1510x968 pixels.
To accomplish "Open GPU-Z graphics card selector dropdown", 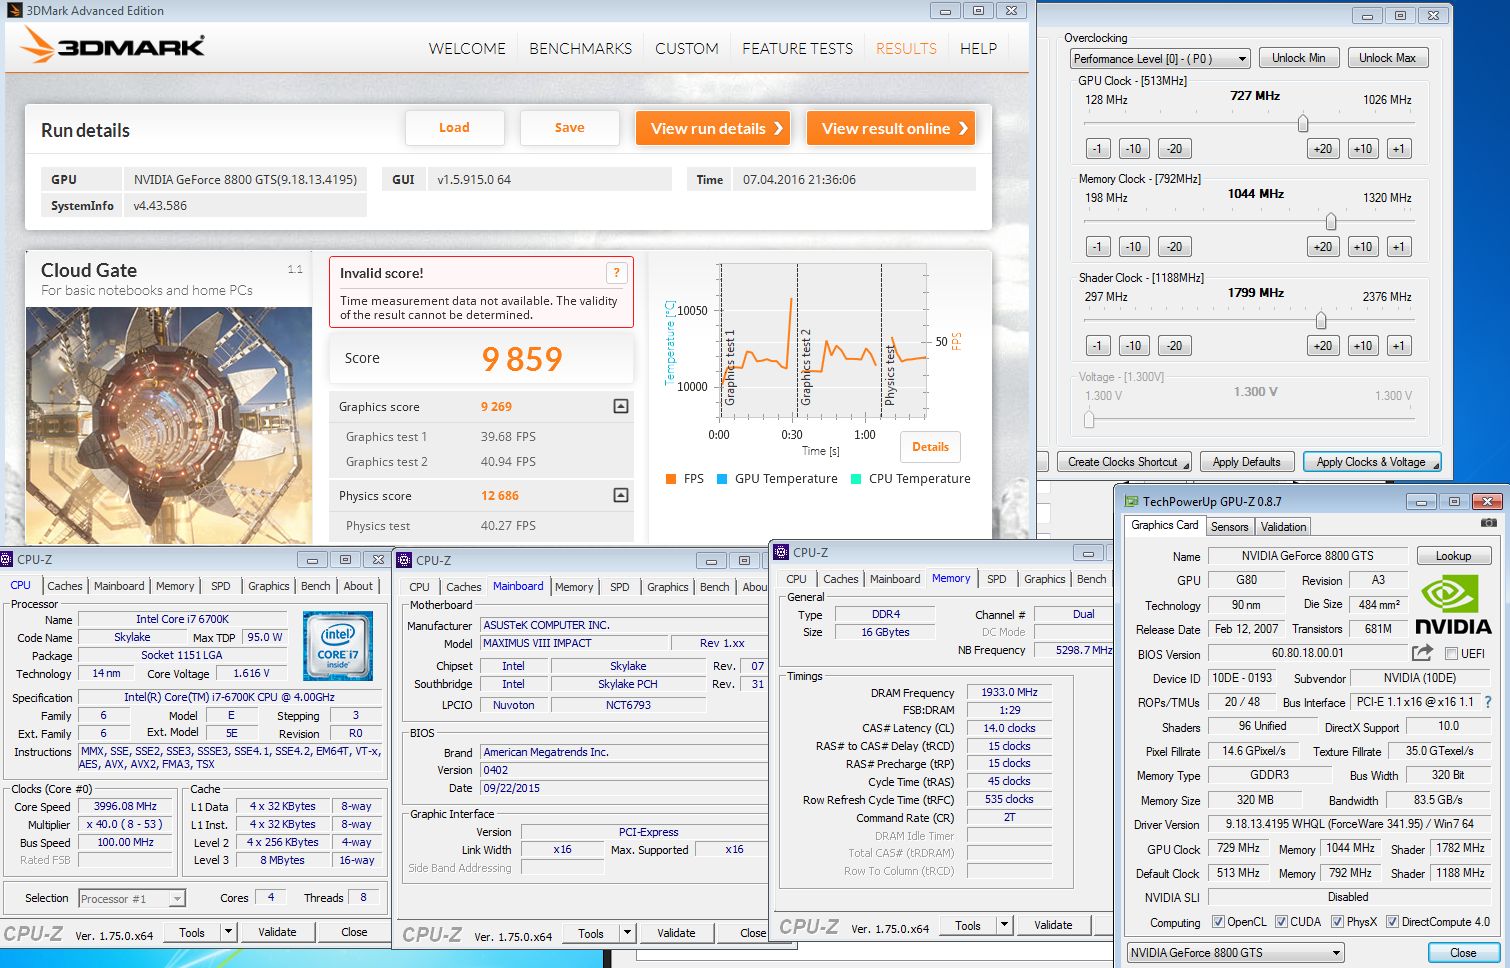I will 1235,953.
